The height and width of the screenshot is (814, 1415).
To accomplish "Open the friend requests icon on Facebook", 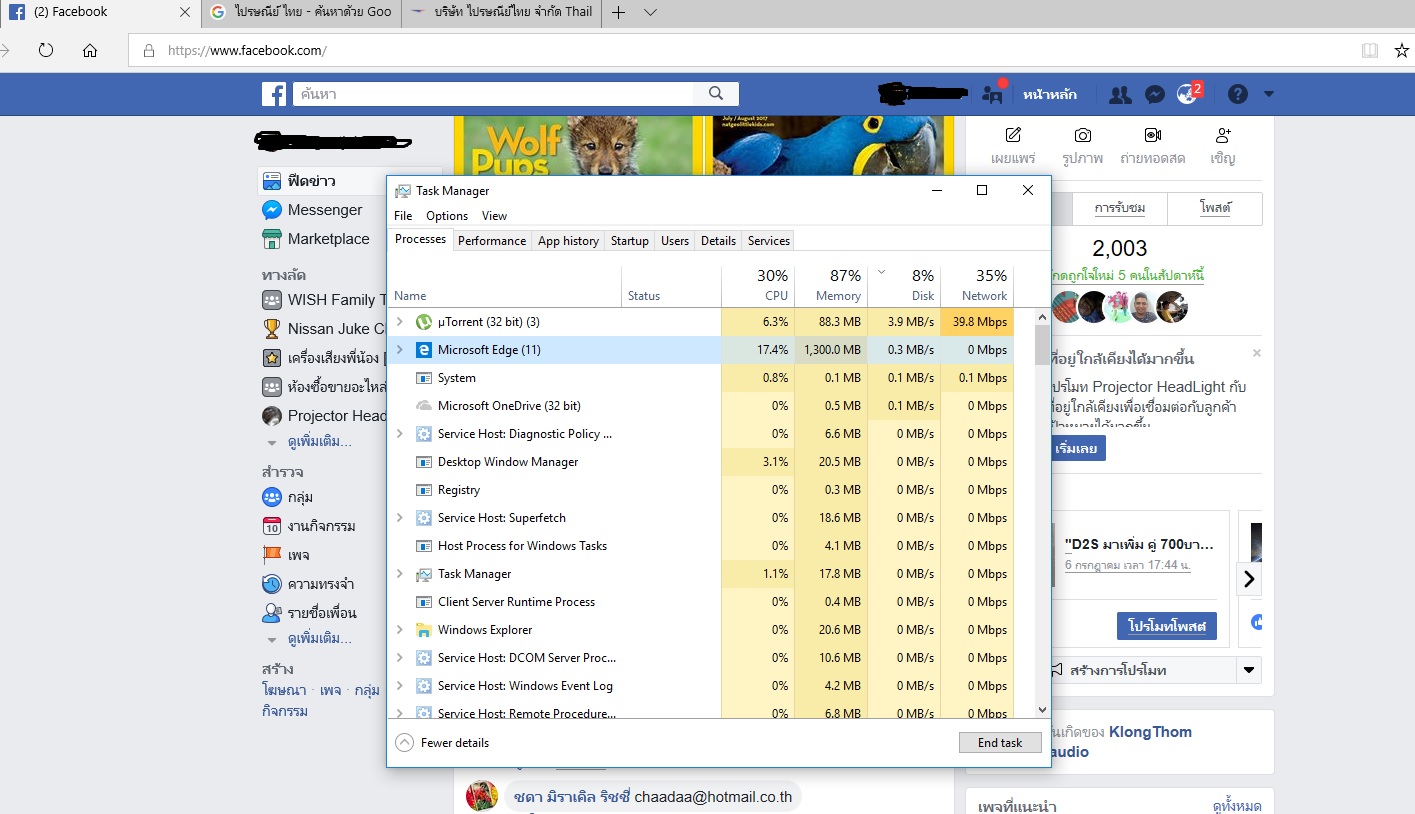I will pyautogui.click(x=1120, y=94).
